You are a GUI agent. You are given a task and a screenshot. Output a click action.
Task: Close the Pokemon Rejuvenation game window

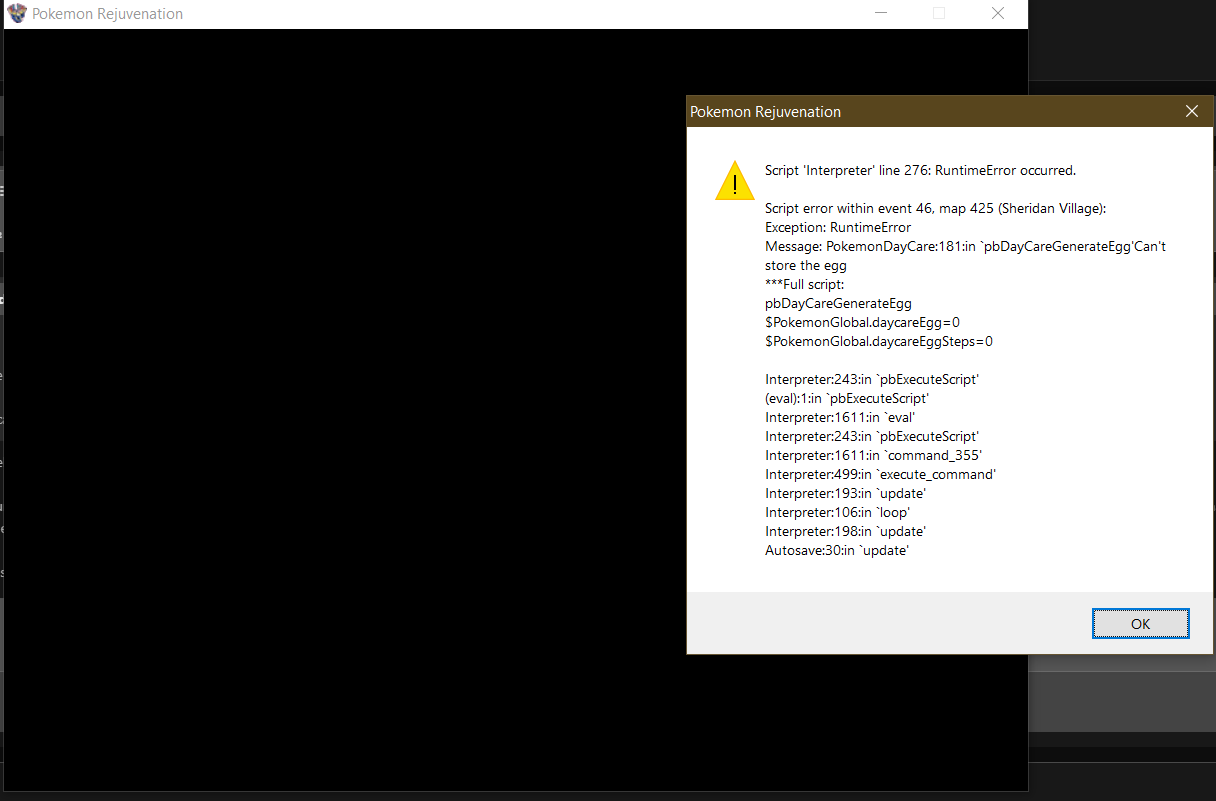pyautogui.click(x=998, y=14)
